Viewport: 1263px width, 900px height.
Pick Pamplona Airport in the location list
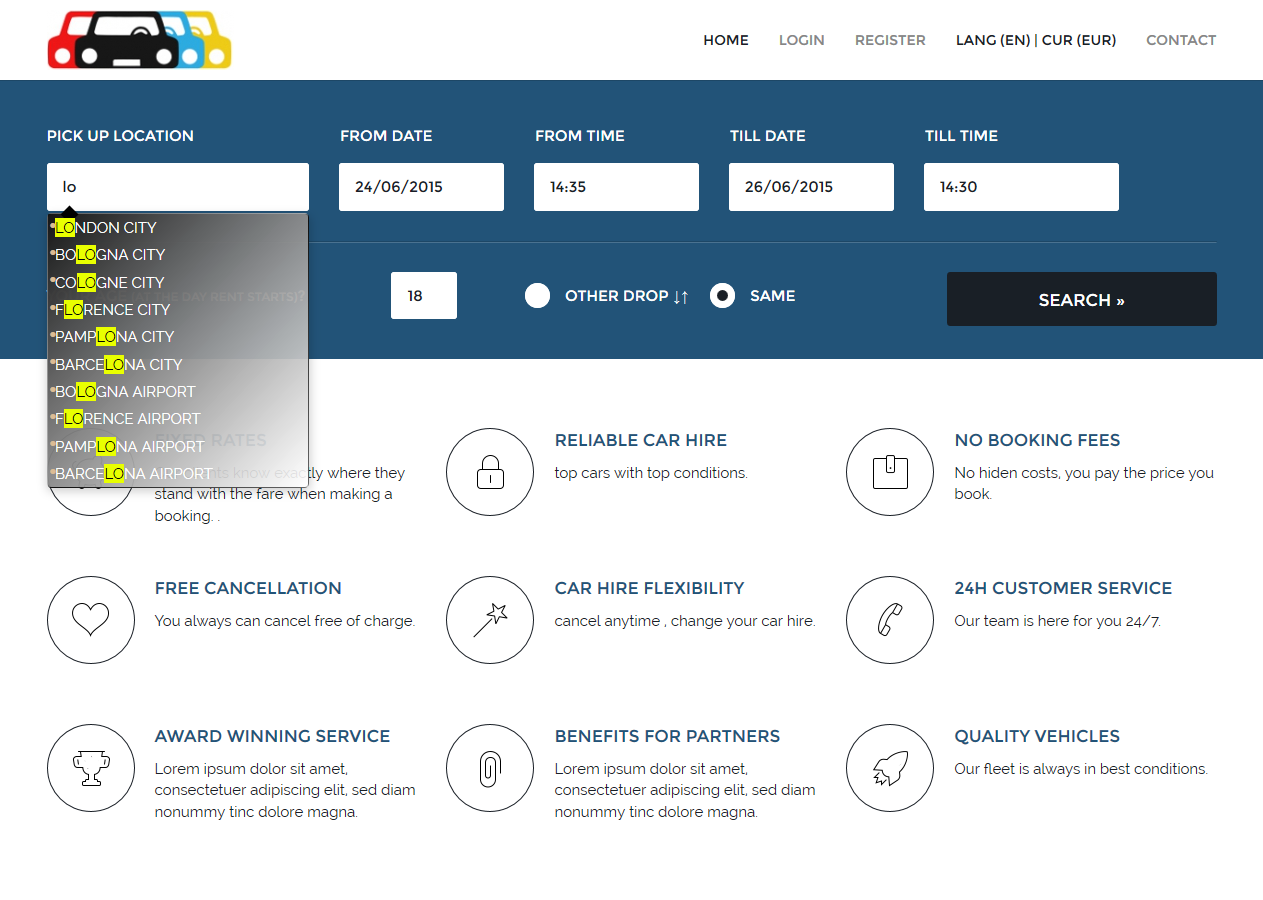[178, 446]
